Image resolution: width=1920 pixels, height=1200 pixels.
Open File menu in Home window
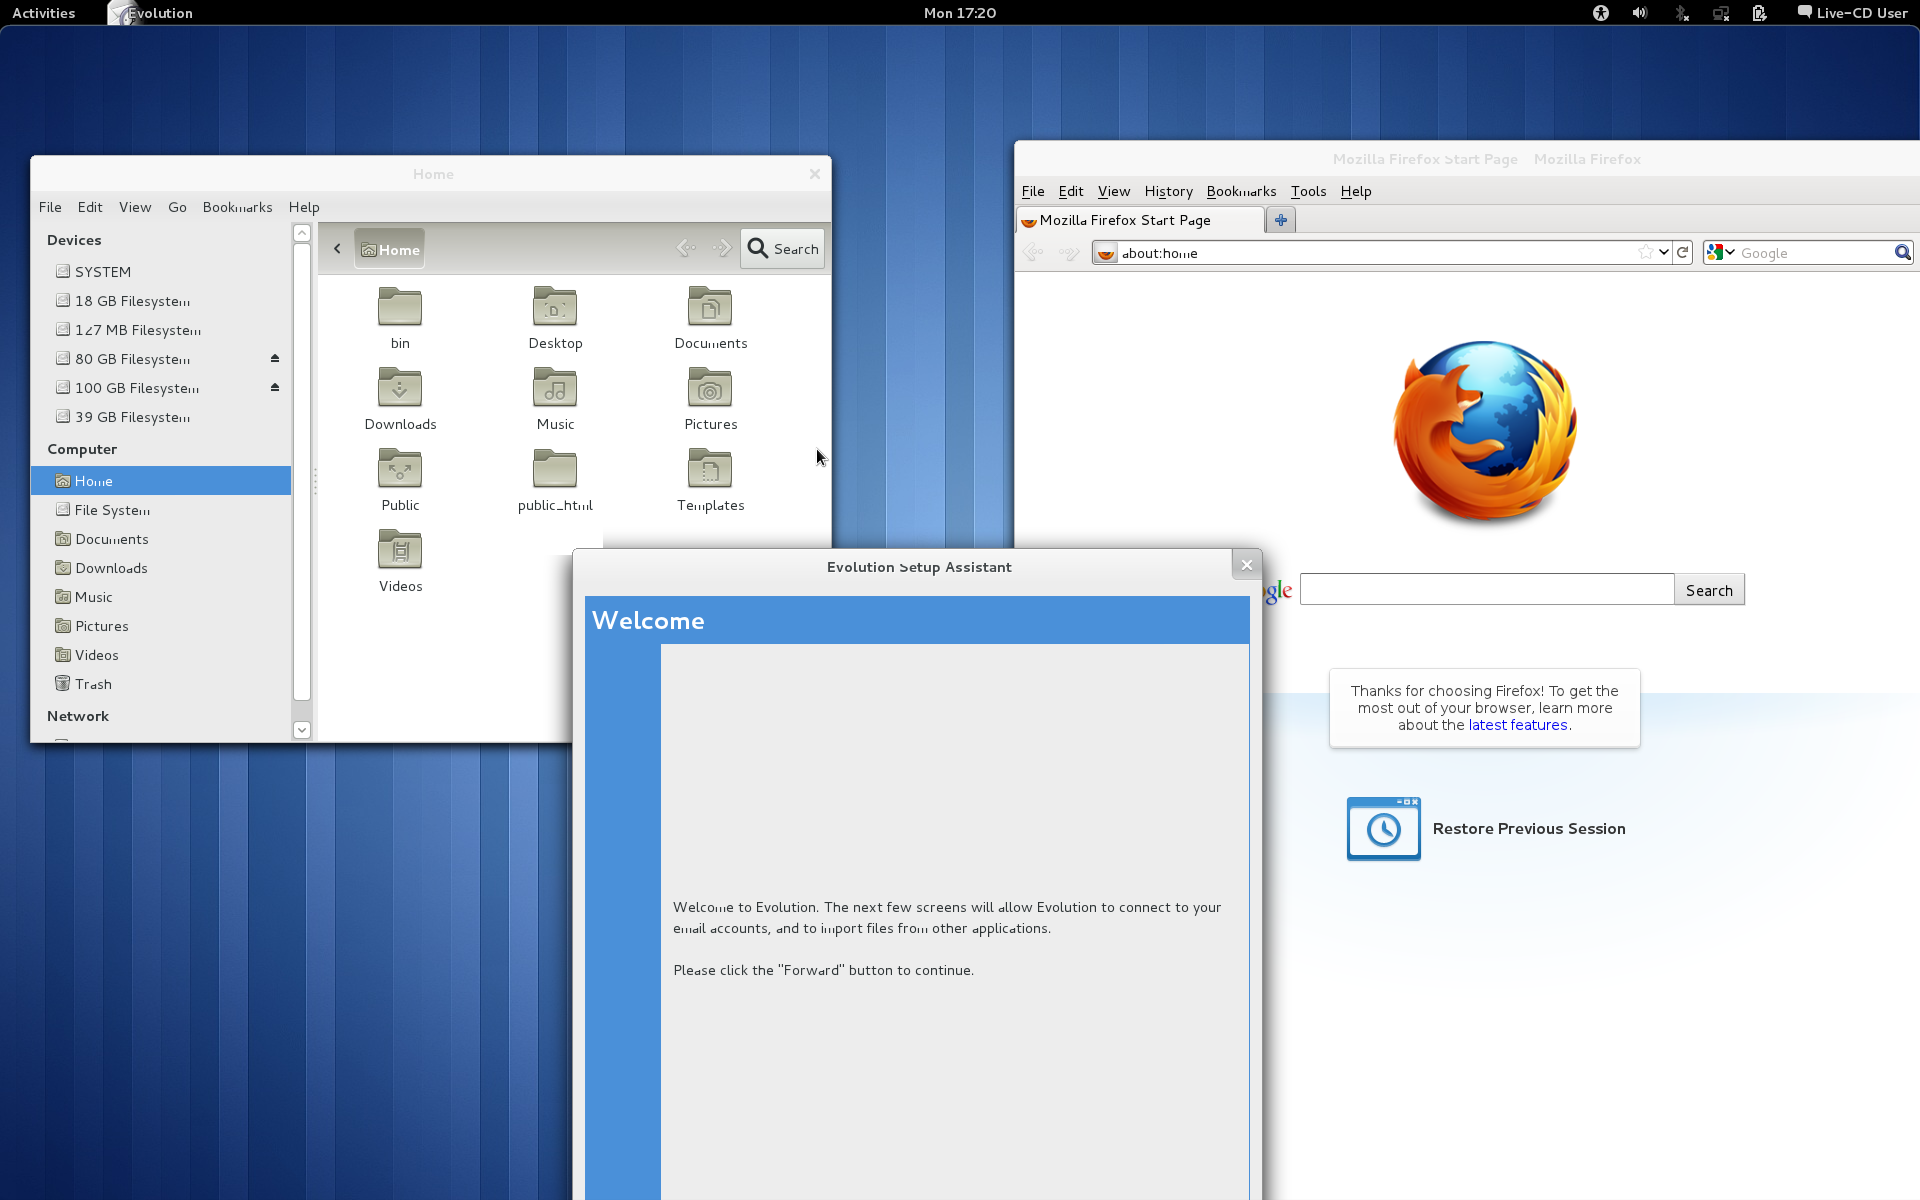point(50,207)
